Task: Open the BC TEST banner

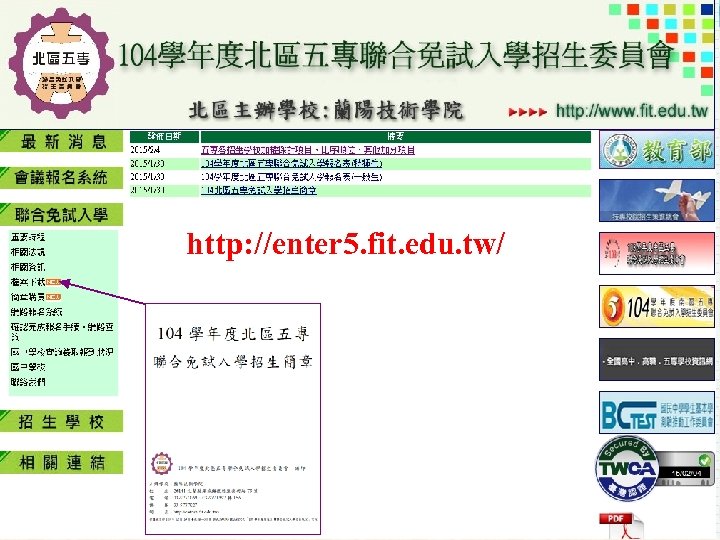Action: pyautogui.click(x=657, y=412)
